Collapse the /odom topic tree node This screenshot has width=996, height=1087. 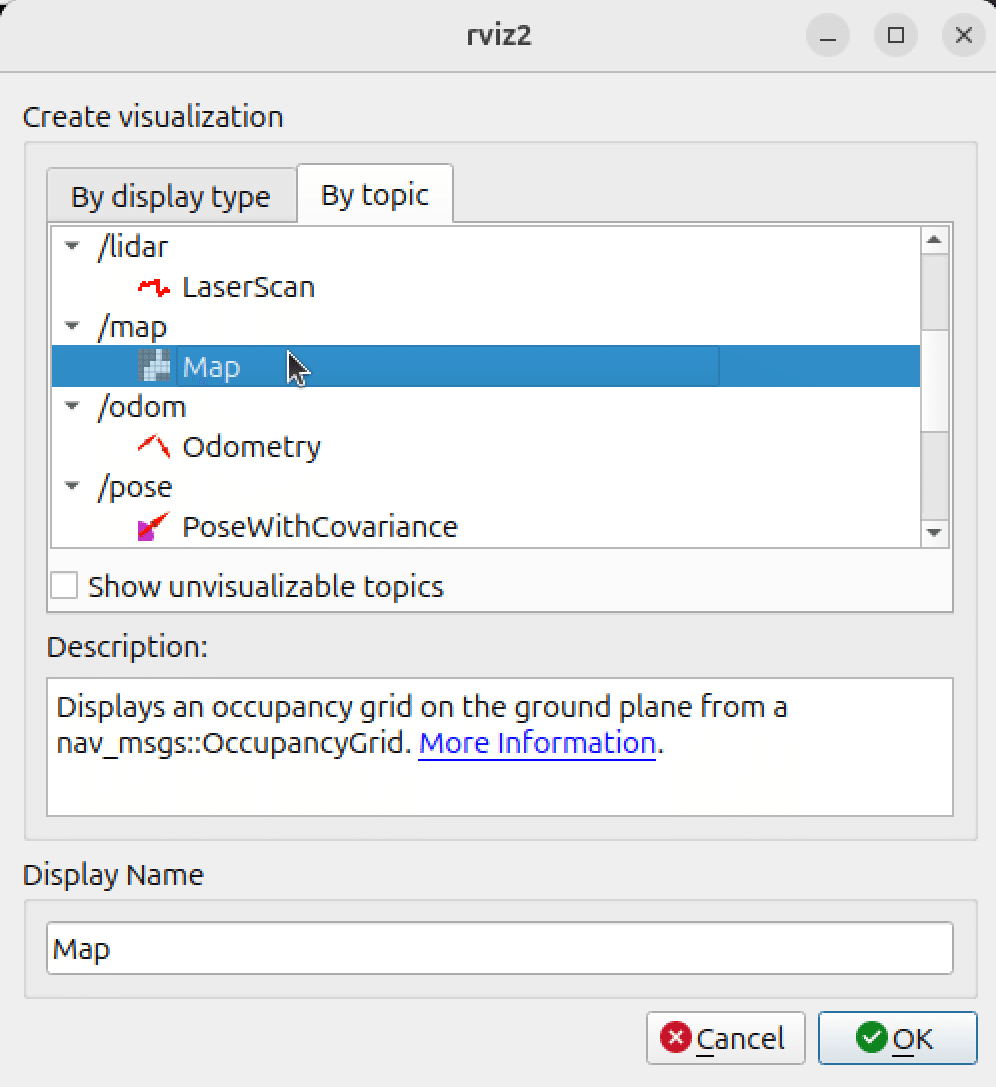pyautogui.click(x=72, y=406)
